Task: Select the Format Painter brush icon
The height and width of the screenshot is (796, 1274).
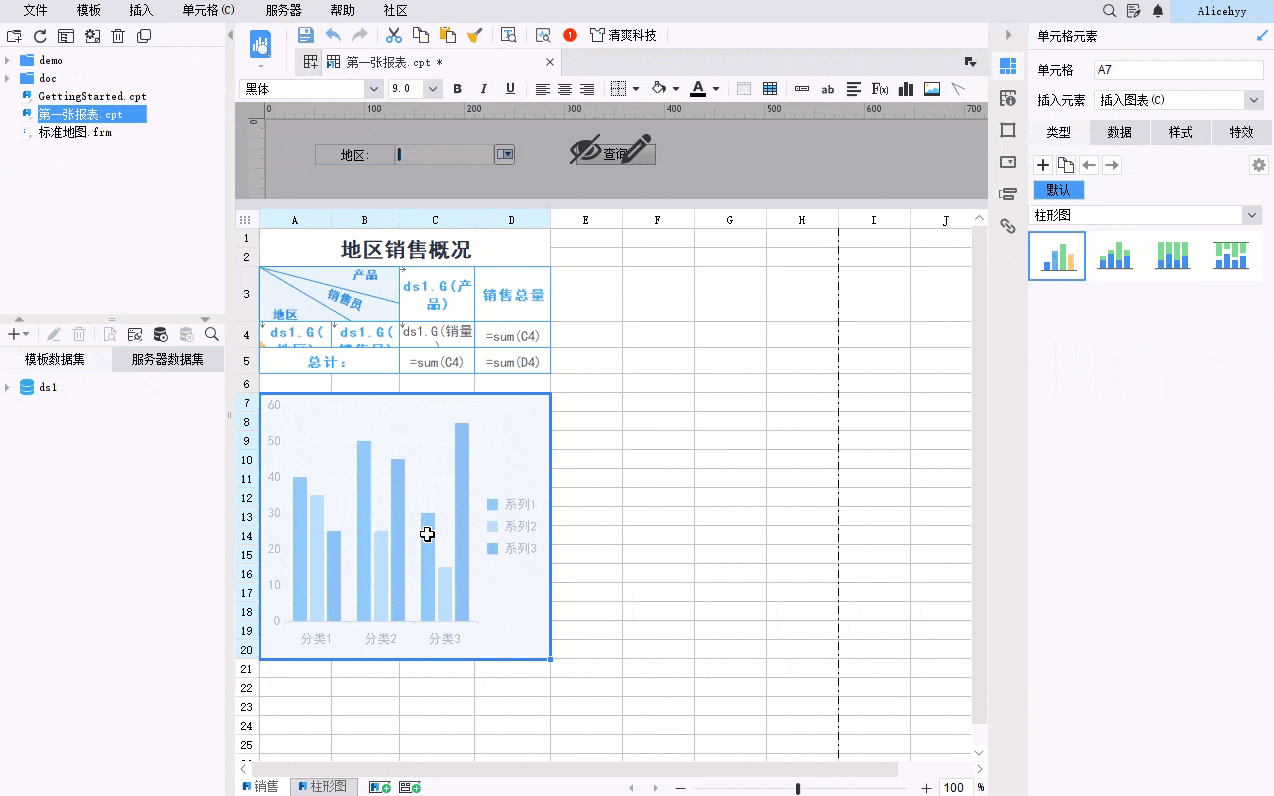Action: tap(475, 35)
